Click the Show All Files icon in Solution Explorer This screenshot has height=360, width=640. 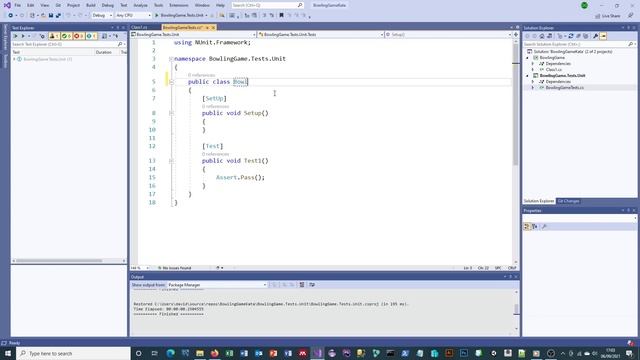586,36
